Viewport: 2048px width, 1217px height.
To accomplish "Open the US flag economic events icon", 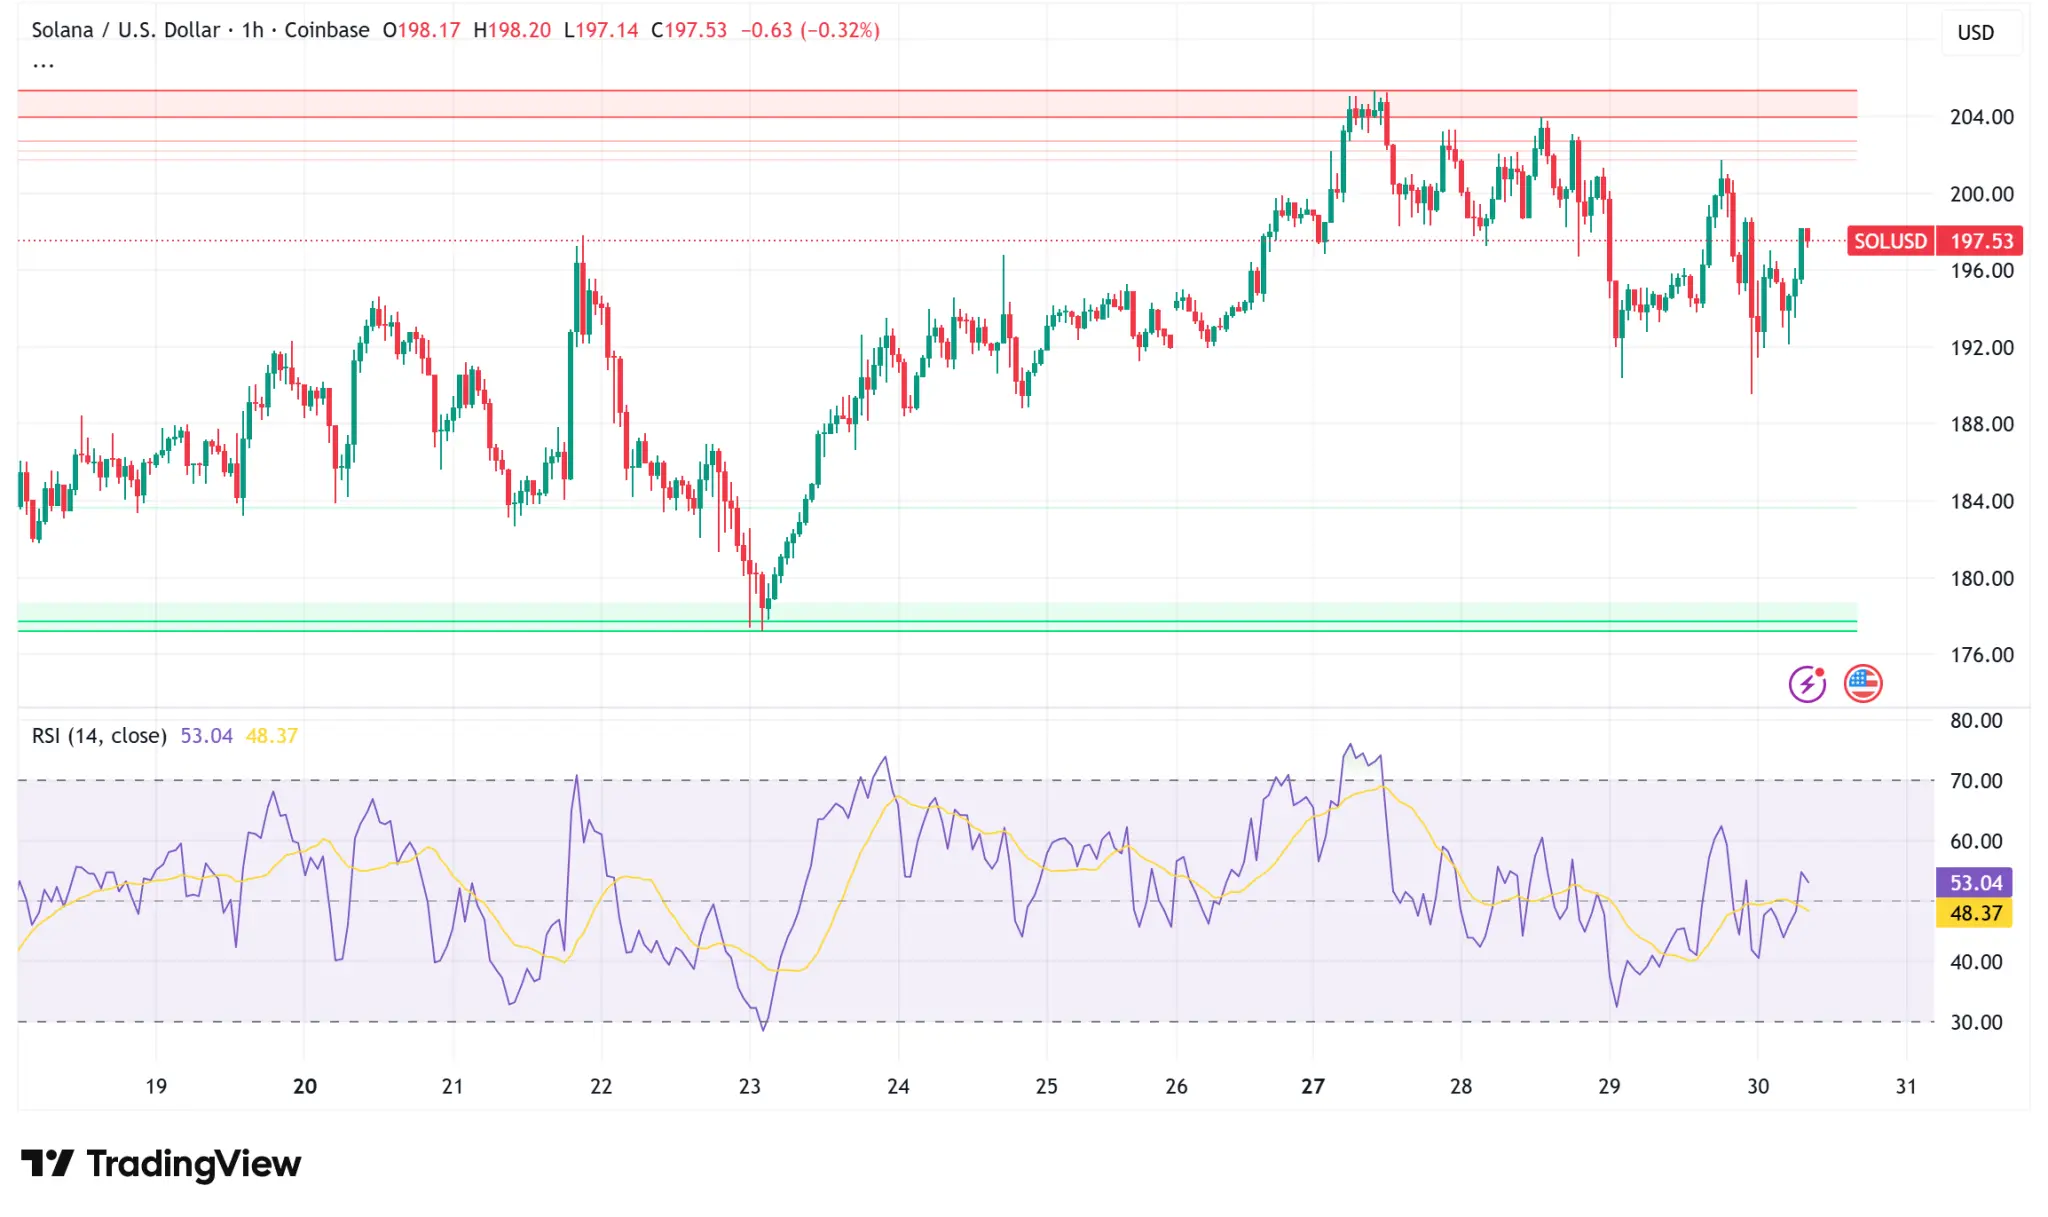I will [1863, 684].
